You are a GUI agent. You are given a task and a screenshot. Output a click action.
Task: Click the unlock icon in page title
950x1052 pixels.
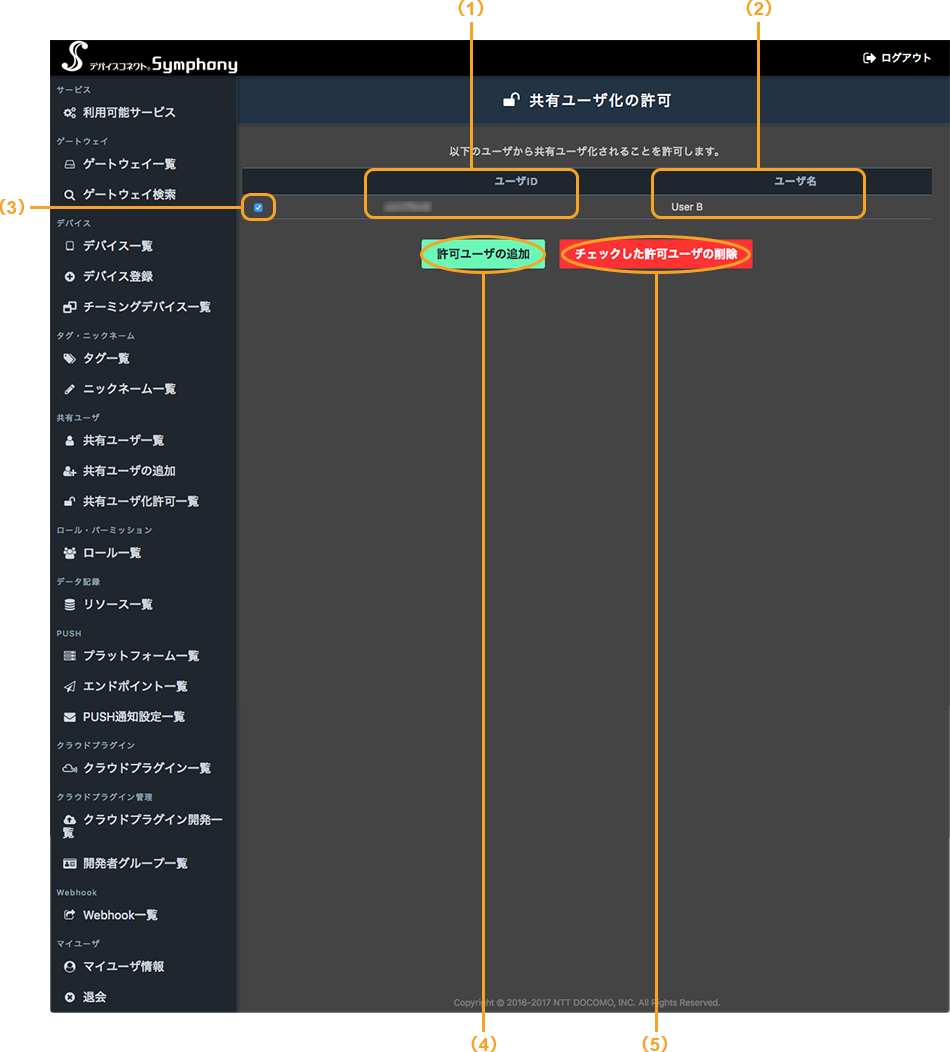coord(511,100)
